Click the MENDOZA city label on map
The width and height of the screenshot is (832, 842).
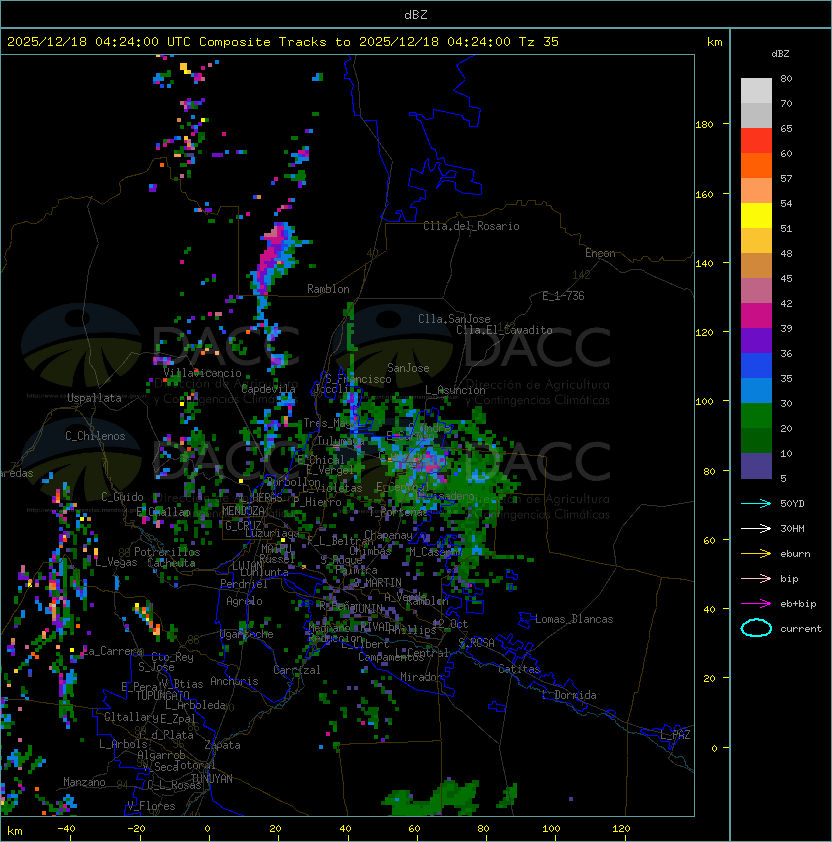[243, 510]
